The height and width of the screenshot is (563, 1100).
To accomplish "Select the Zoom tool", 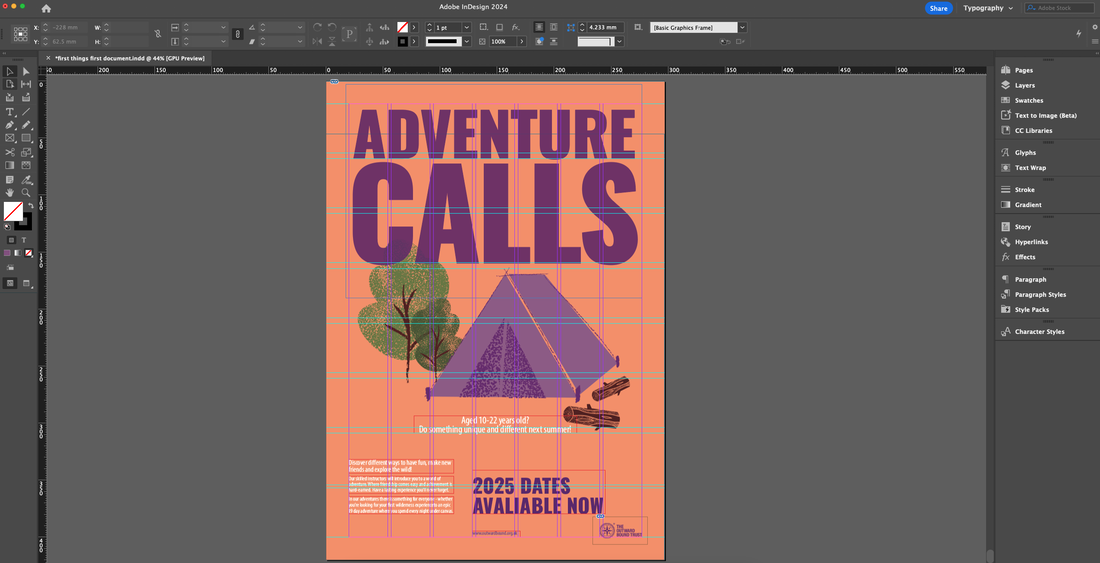I will pyautogui.click(x=26, y=192).
